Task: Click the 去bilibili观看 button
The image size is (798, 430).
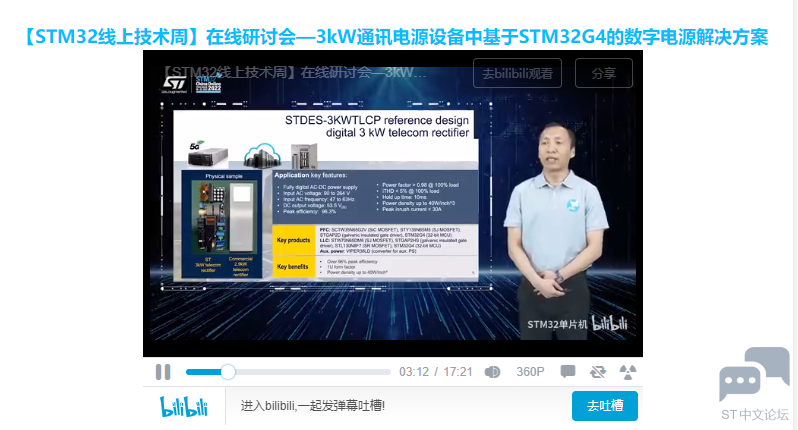Action: [x=518, y=73]
